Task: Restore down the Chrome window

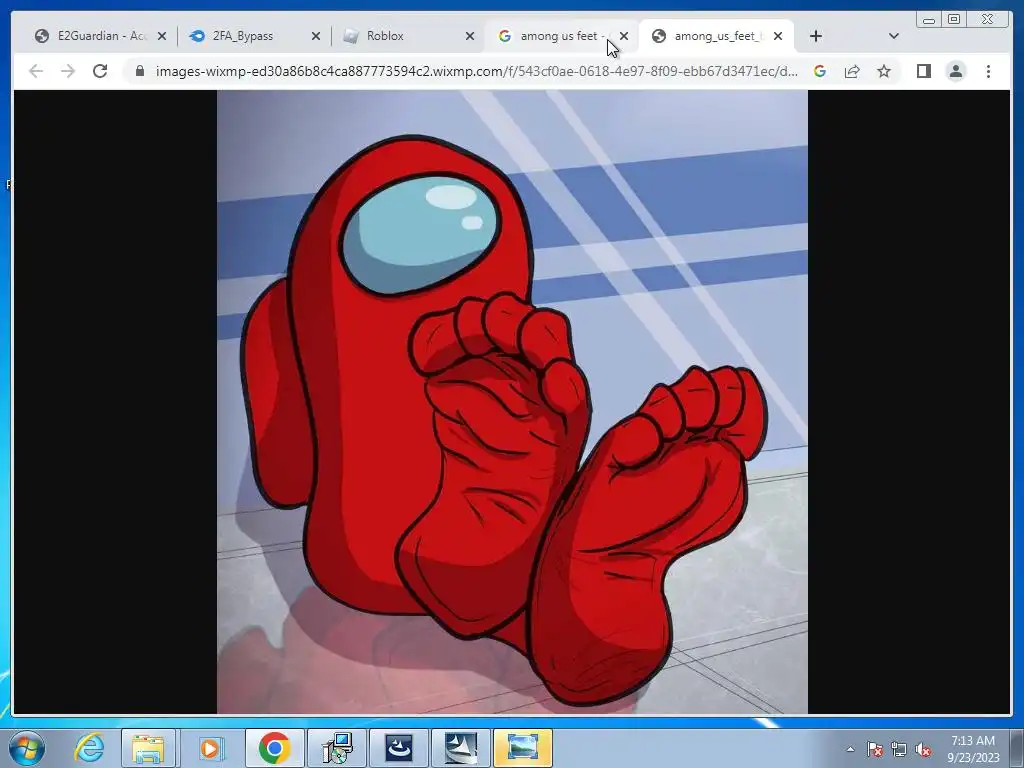Action: (953, 20)
